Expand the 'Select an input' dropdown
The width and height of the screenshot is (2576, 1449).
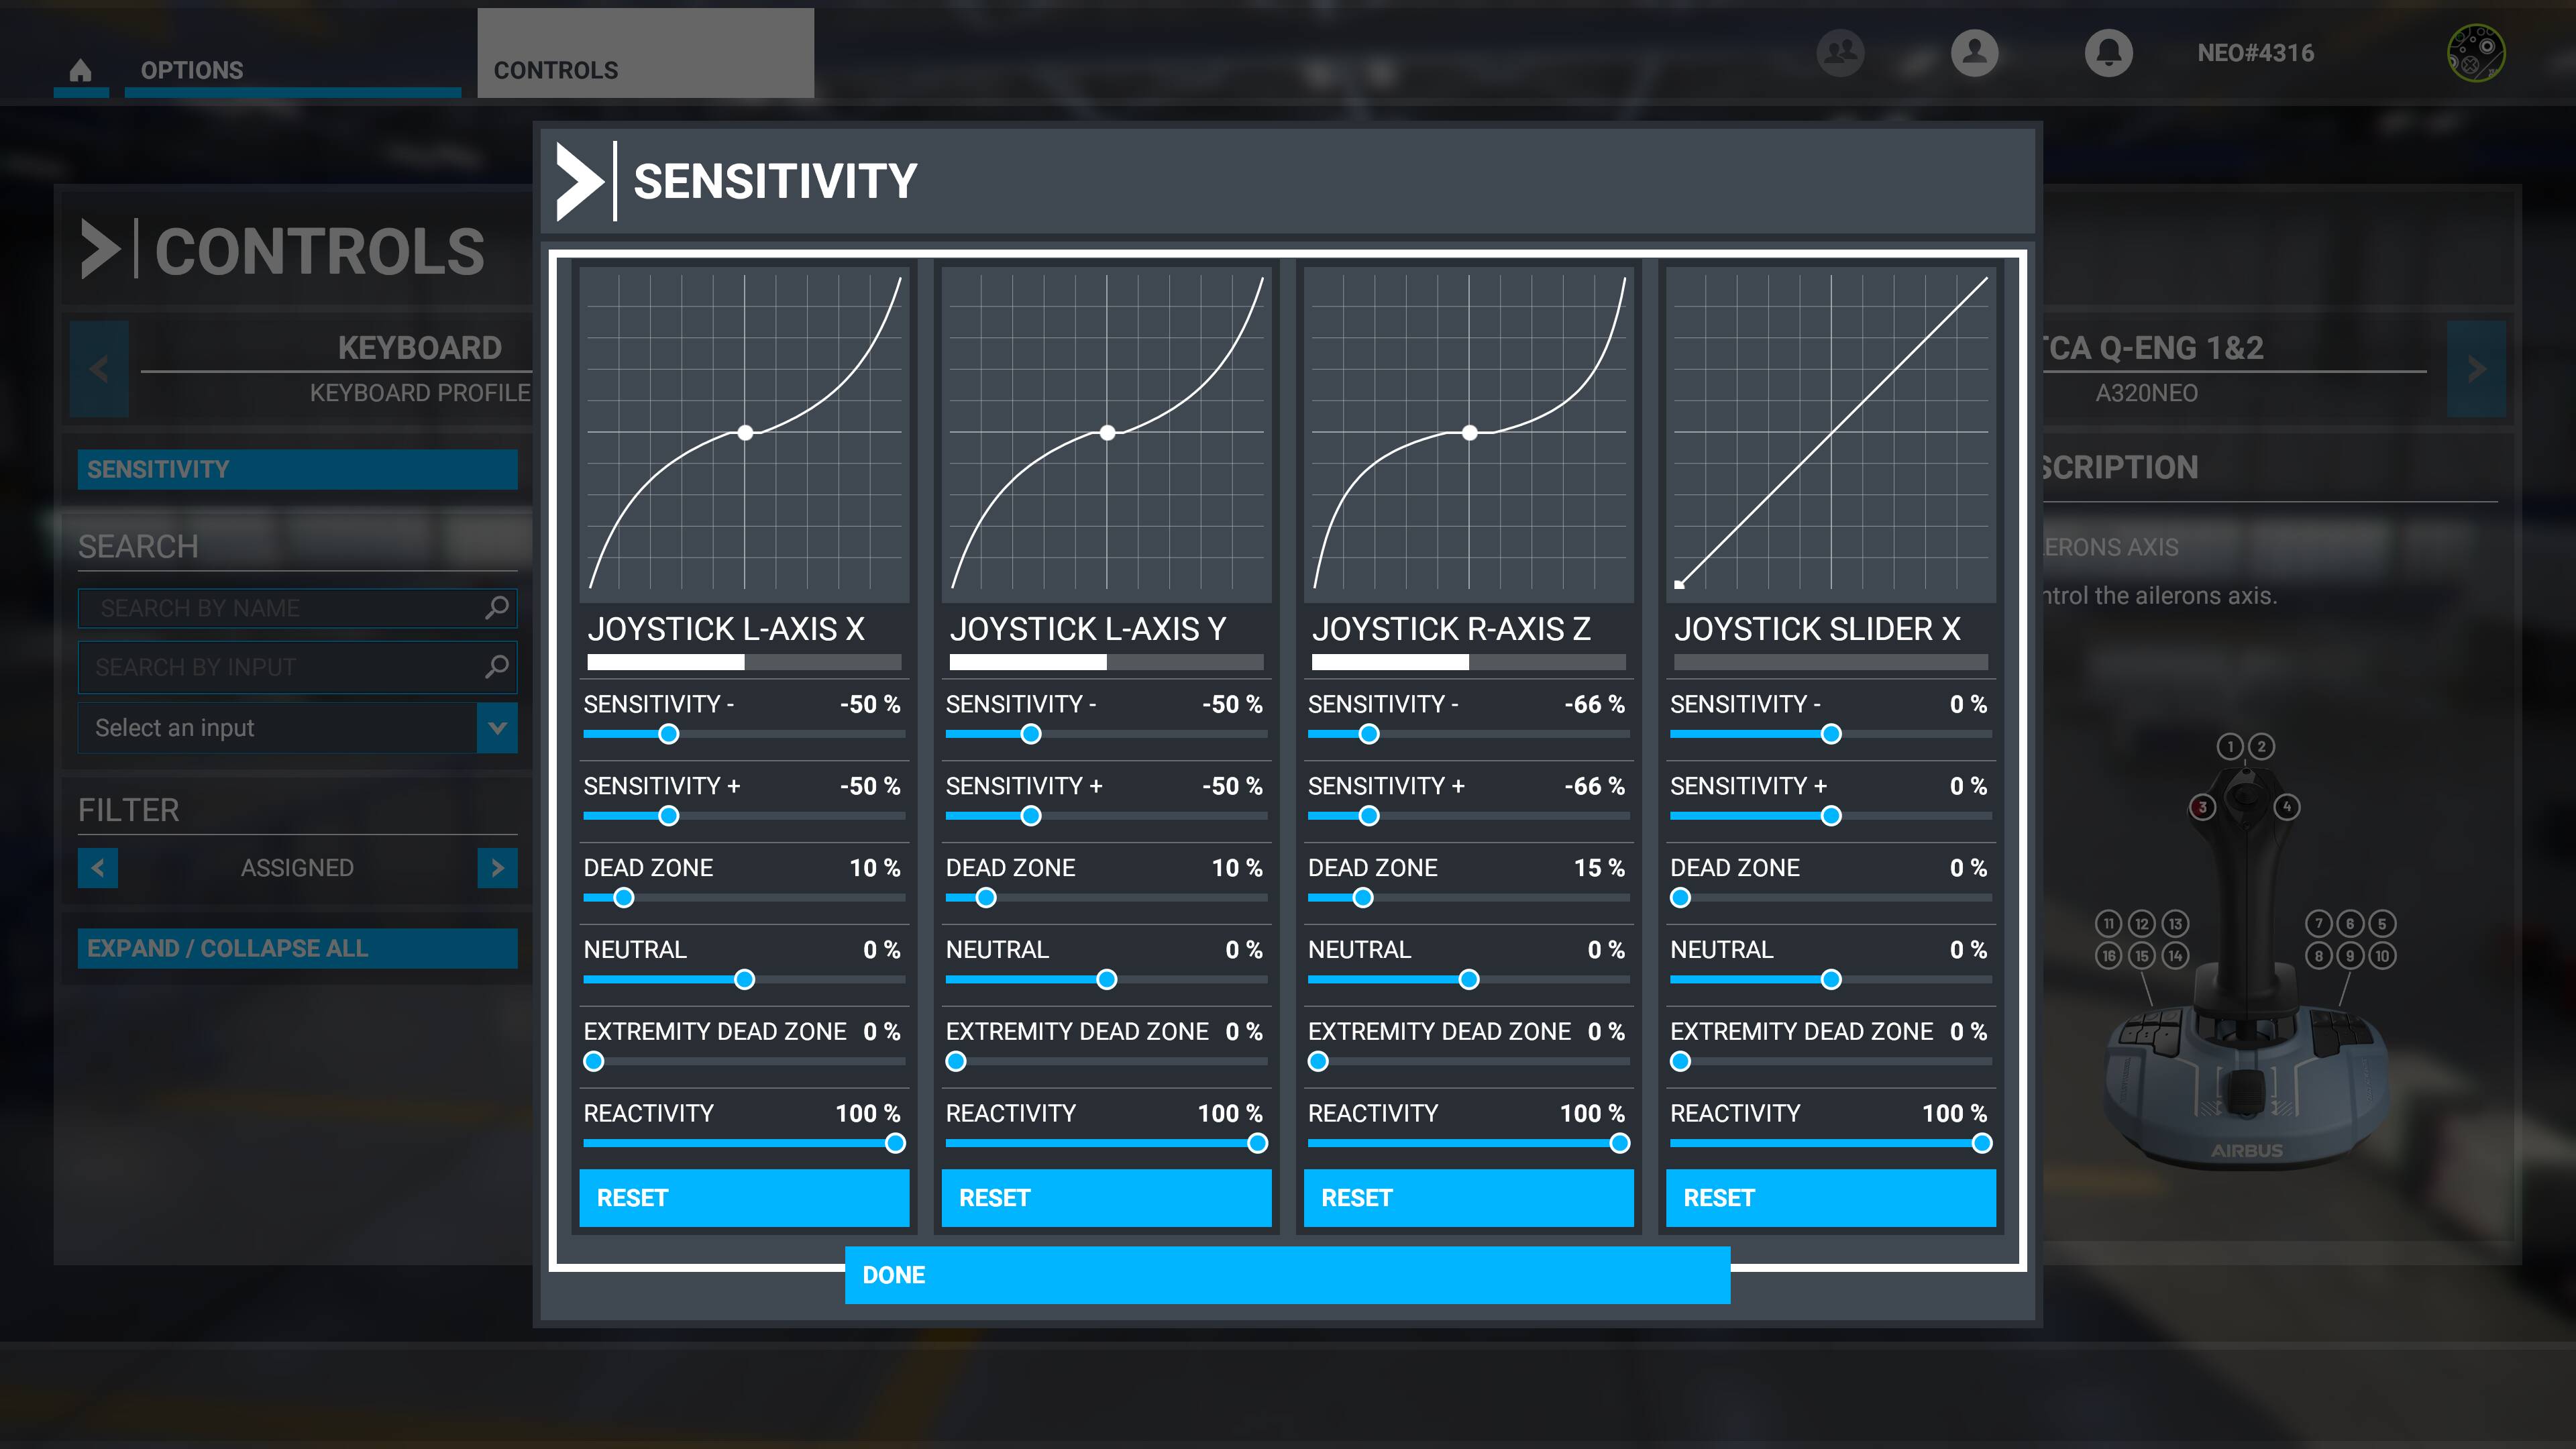pos(497,728)
